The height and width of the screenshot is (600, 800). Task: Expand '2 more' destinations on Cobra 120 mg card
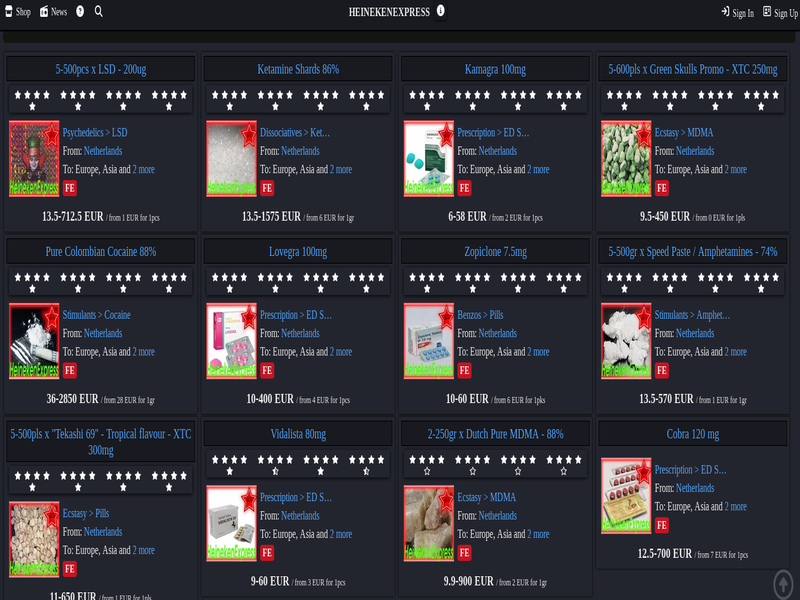point(736,507)
